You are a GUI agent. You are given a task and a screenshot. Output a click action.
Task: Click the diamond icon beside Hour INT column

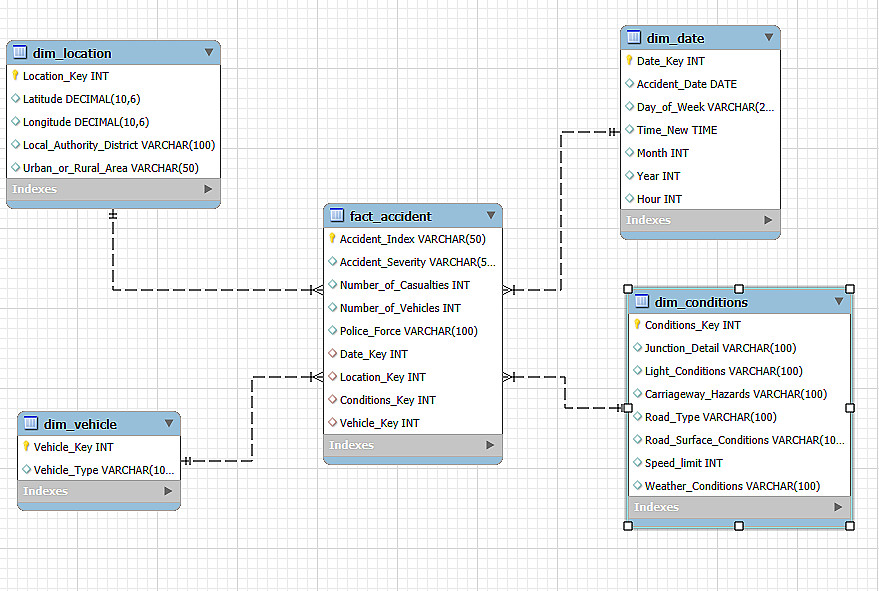[630, 198]
